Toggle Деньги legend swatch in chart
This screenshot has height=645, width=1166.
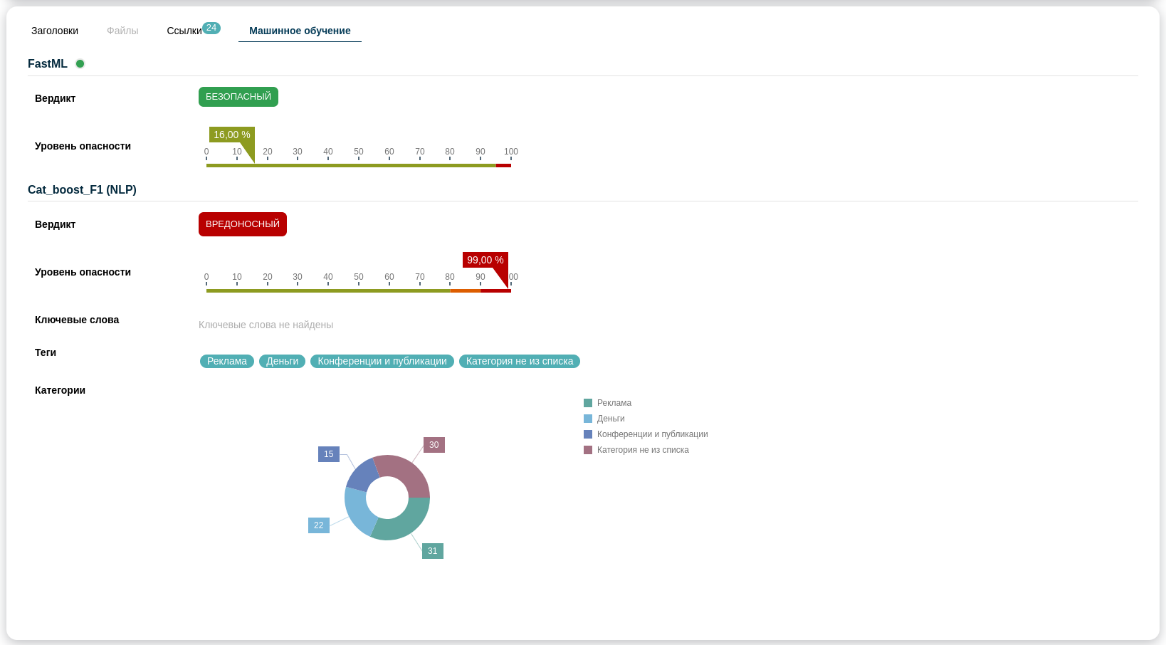coord(588,419)
